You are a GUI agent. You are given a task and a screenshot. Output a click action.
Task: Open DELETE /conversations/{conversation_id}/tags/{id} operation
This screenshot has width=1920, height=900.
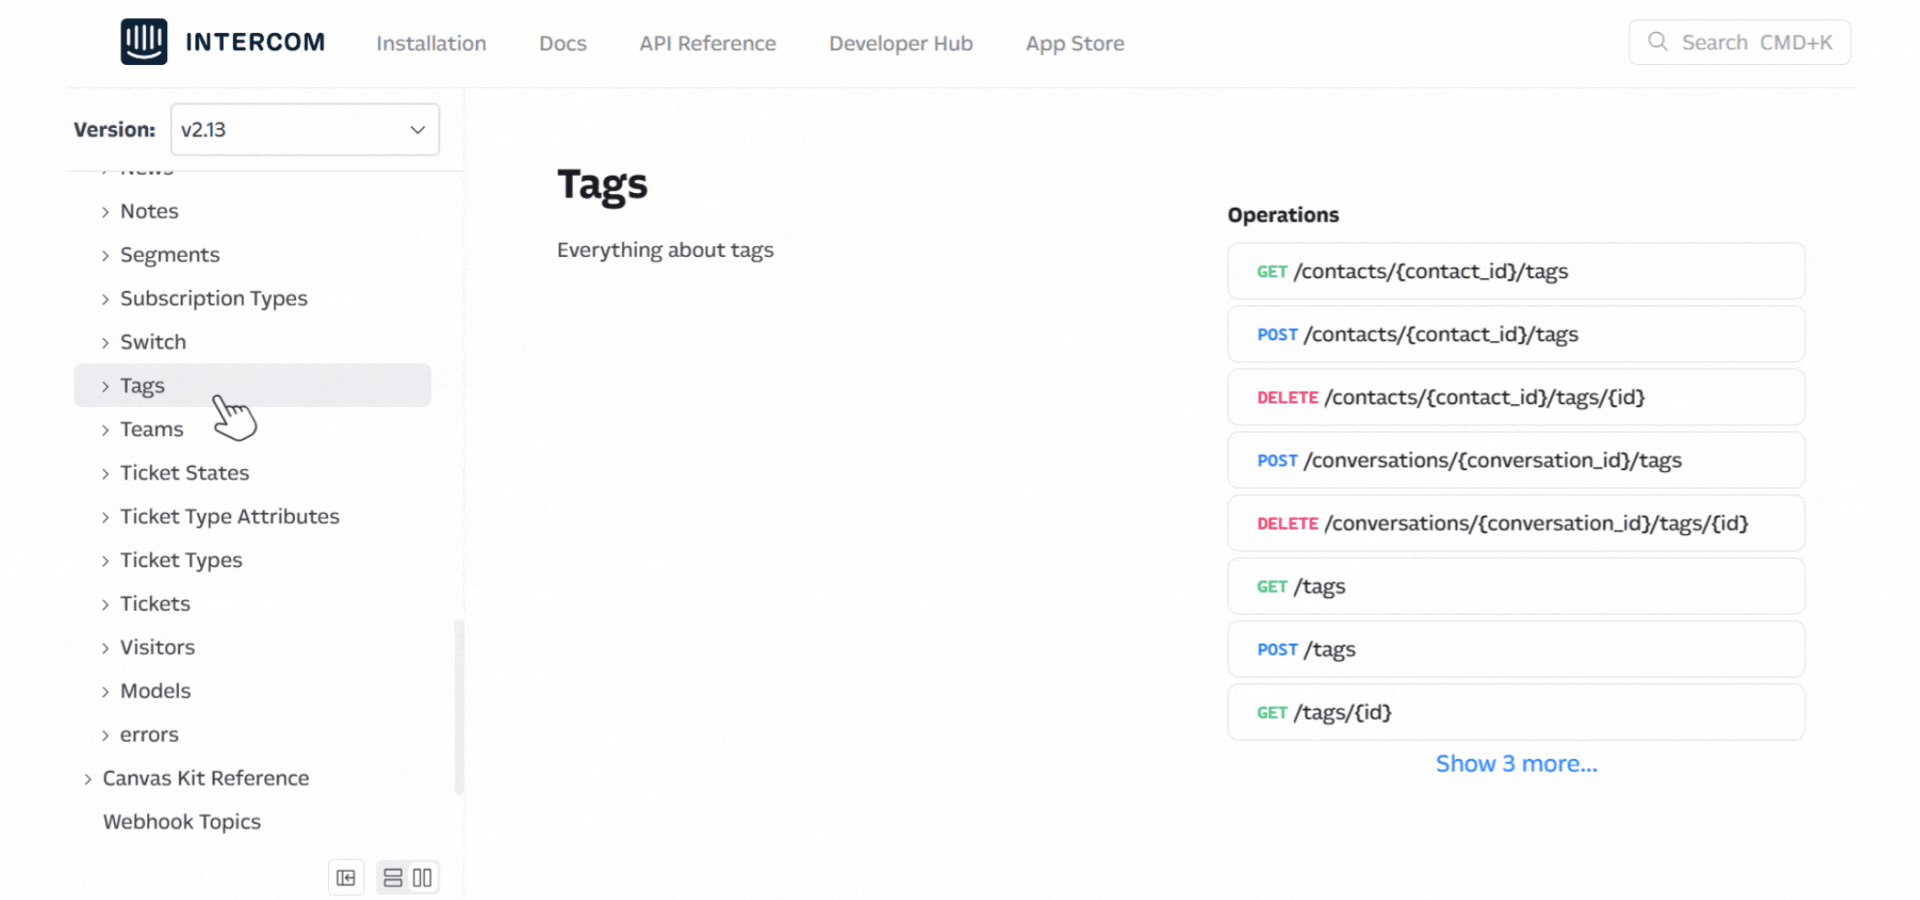1516,523
